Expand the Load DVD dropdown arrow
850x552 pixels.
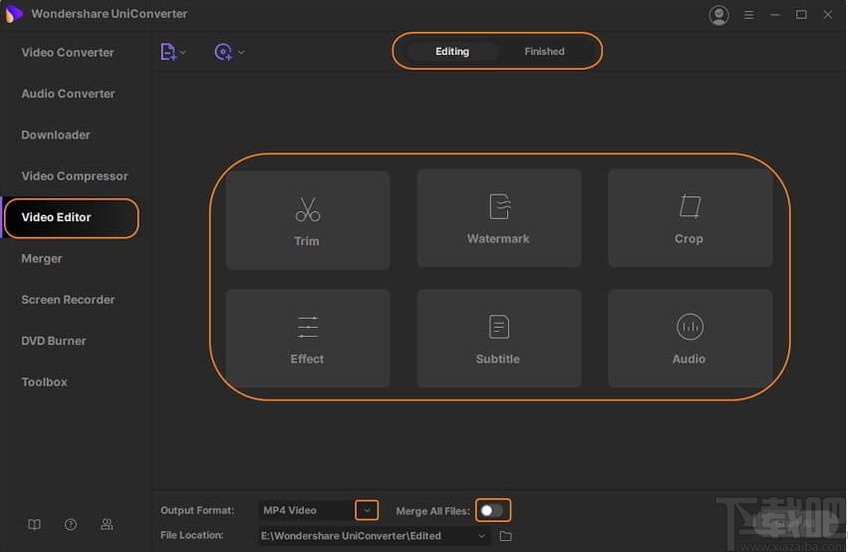pos(241,53)
